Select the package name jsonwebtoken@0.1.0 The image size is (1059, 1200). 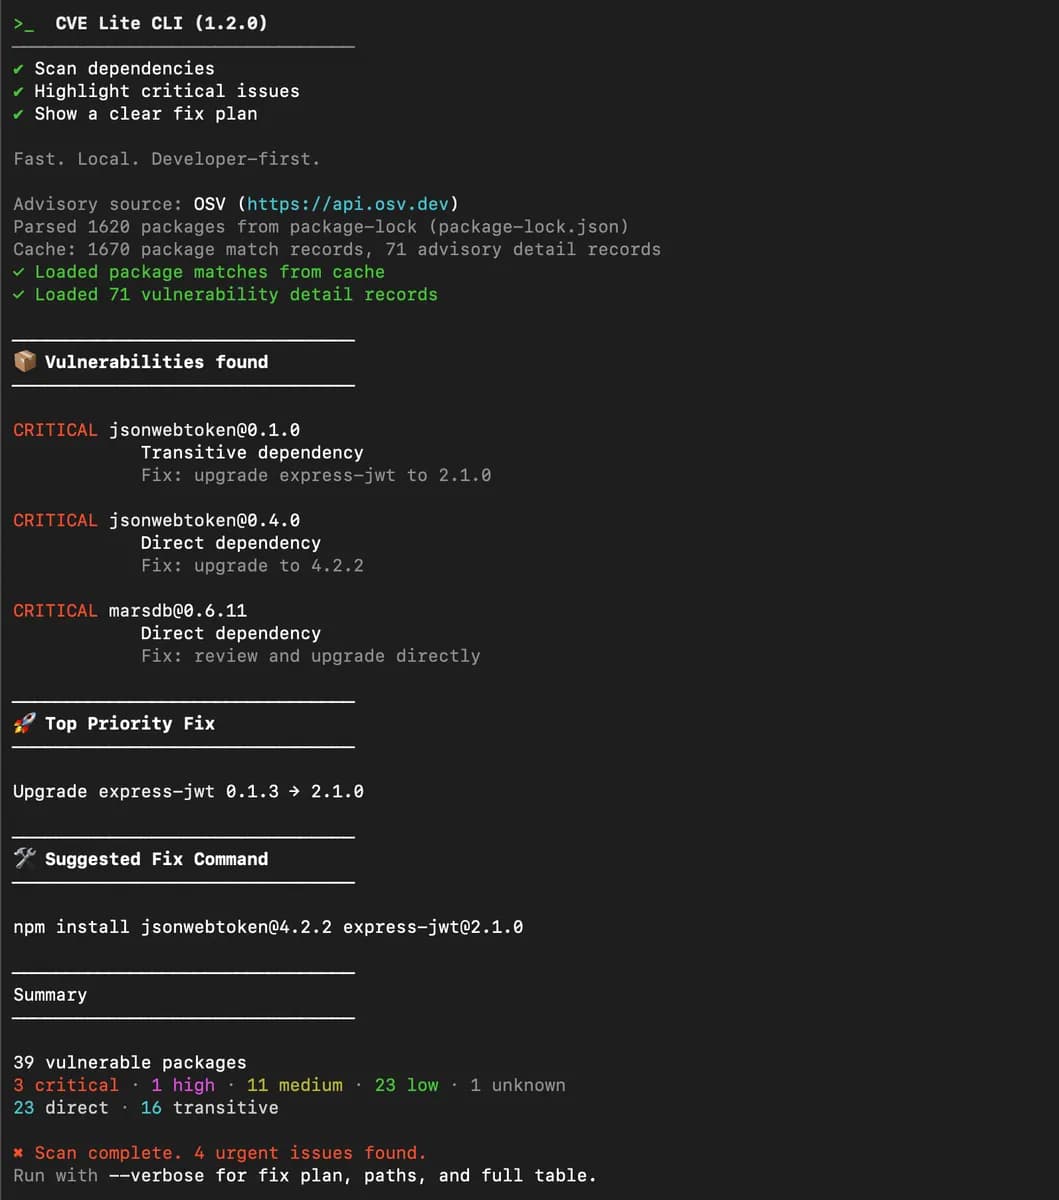click(204, 430)
